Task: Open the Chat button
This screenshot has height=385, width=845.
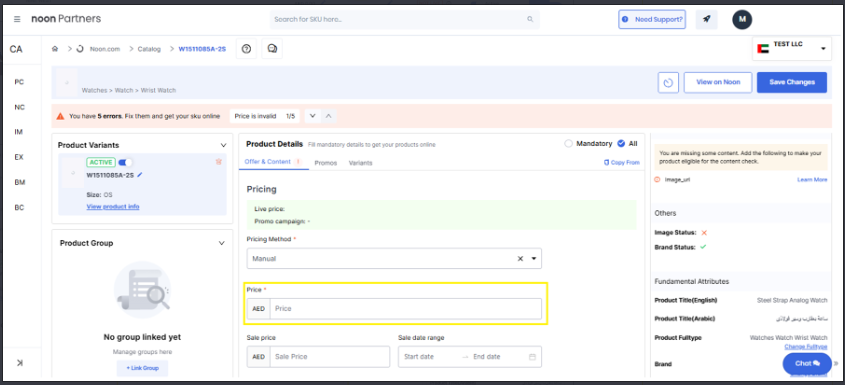Action: click(x=807, y=363)
